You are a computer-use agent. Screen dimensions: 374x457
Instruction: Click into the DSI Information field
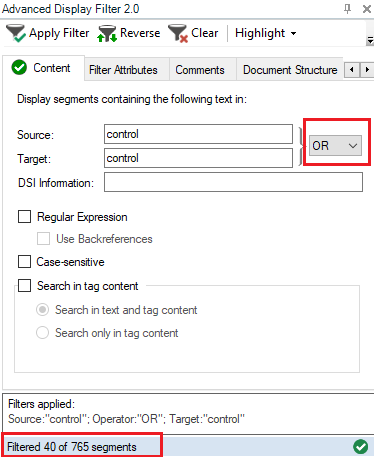coord(233,182)
